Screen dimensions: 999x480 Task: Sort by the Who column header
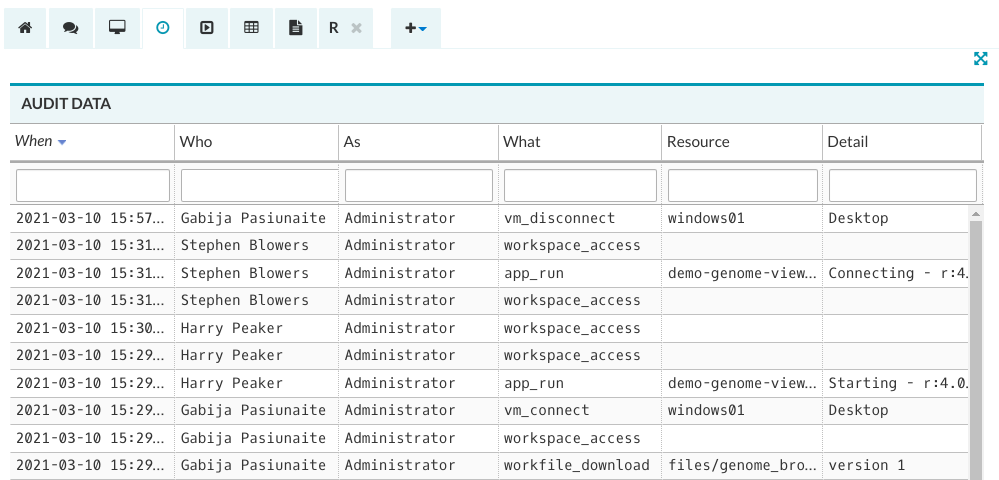(x=196, y=142)
